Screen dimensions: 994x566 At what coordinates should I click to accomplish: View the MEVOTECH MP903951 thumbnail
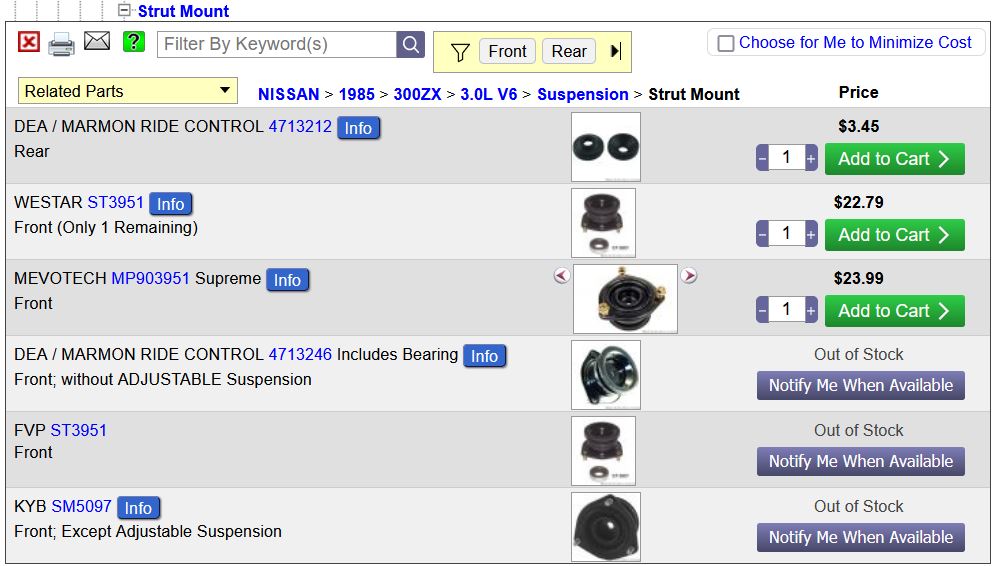click(626, 299)
